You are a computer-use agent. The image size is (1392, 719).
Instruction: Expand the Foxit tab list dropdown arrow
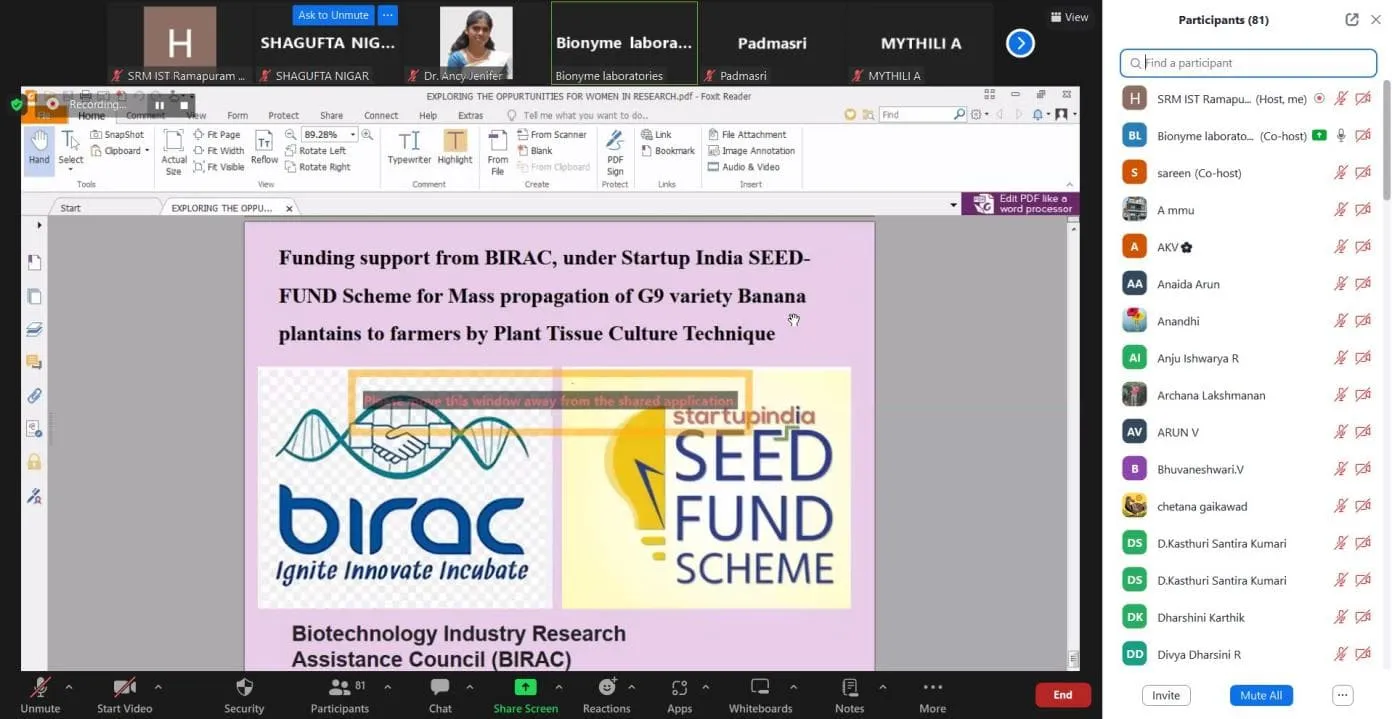[954, 205]
